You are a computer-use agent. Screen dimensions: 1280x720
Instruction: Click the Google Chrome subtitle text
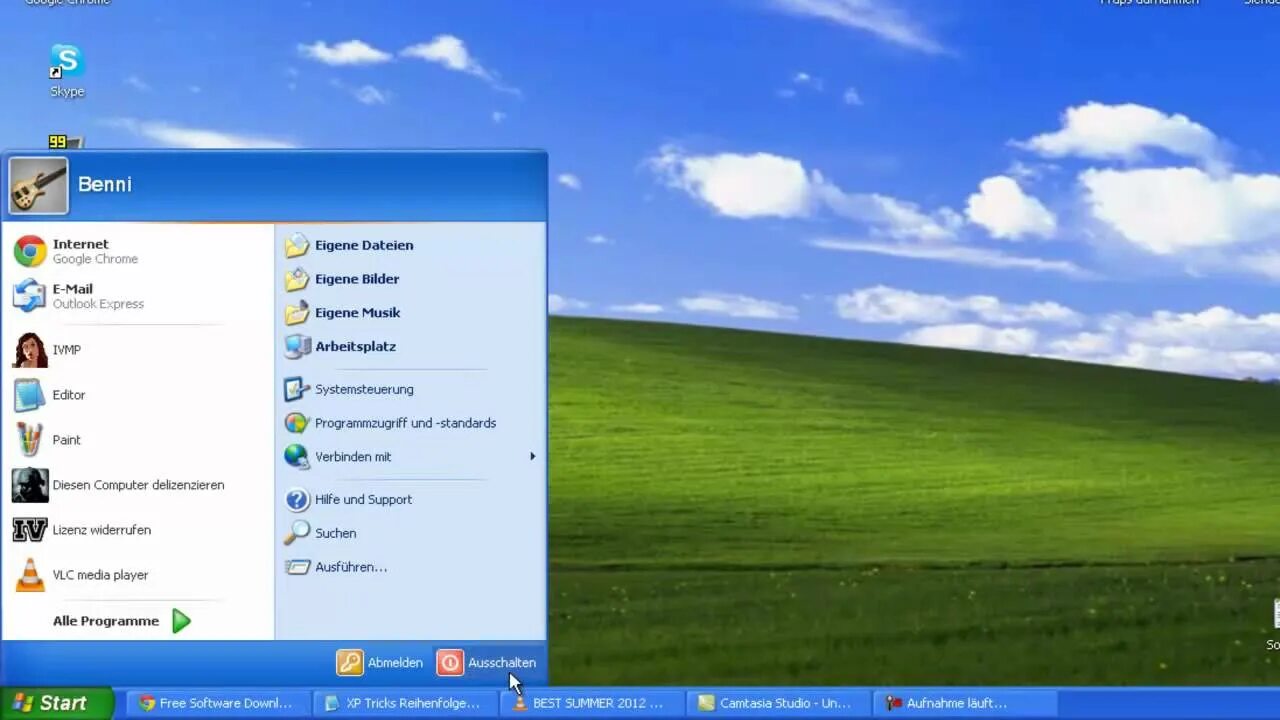[95, 259]
